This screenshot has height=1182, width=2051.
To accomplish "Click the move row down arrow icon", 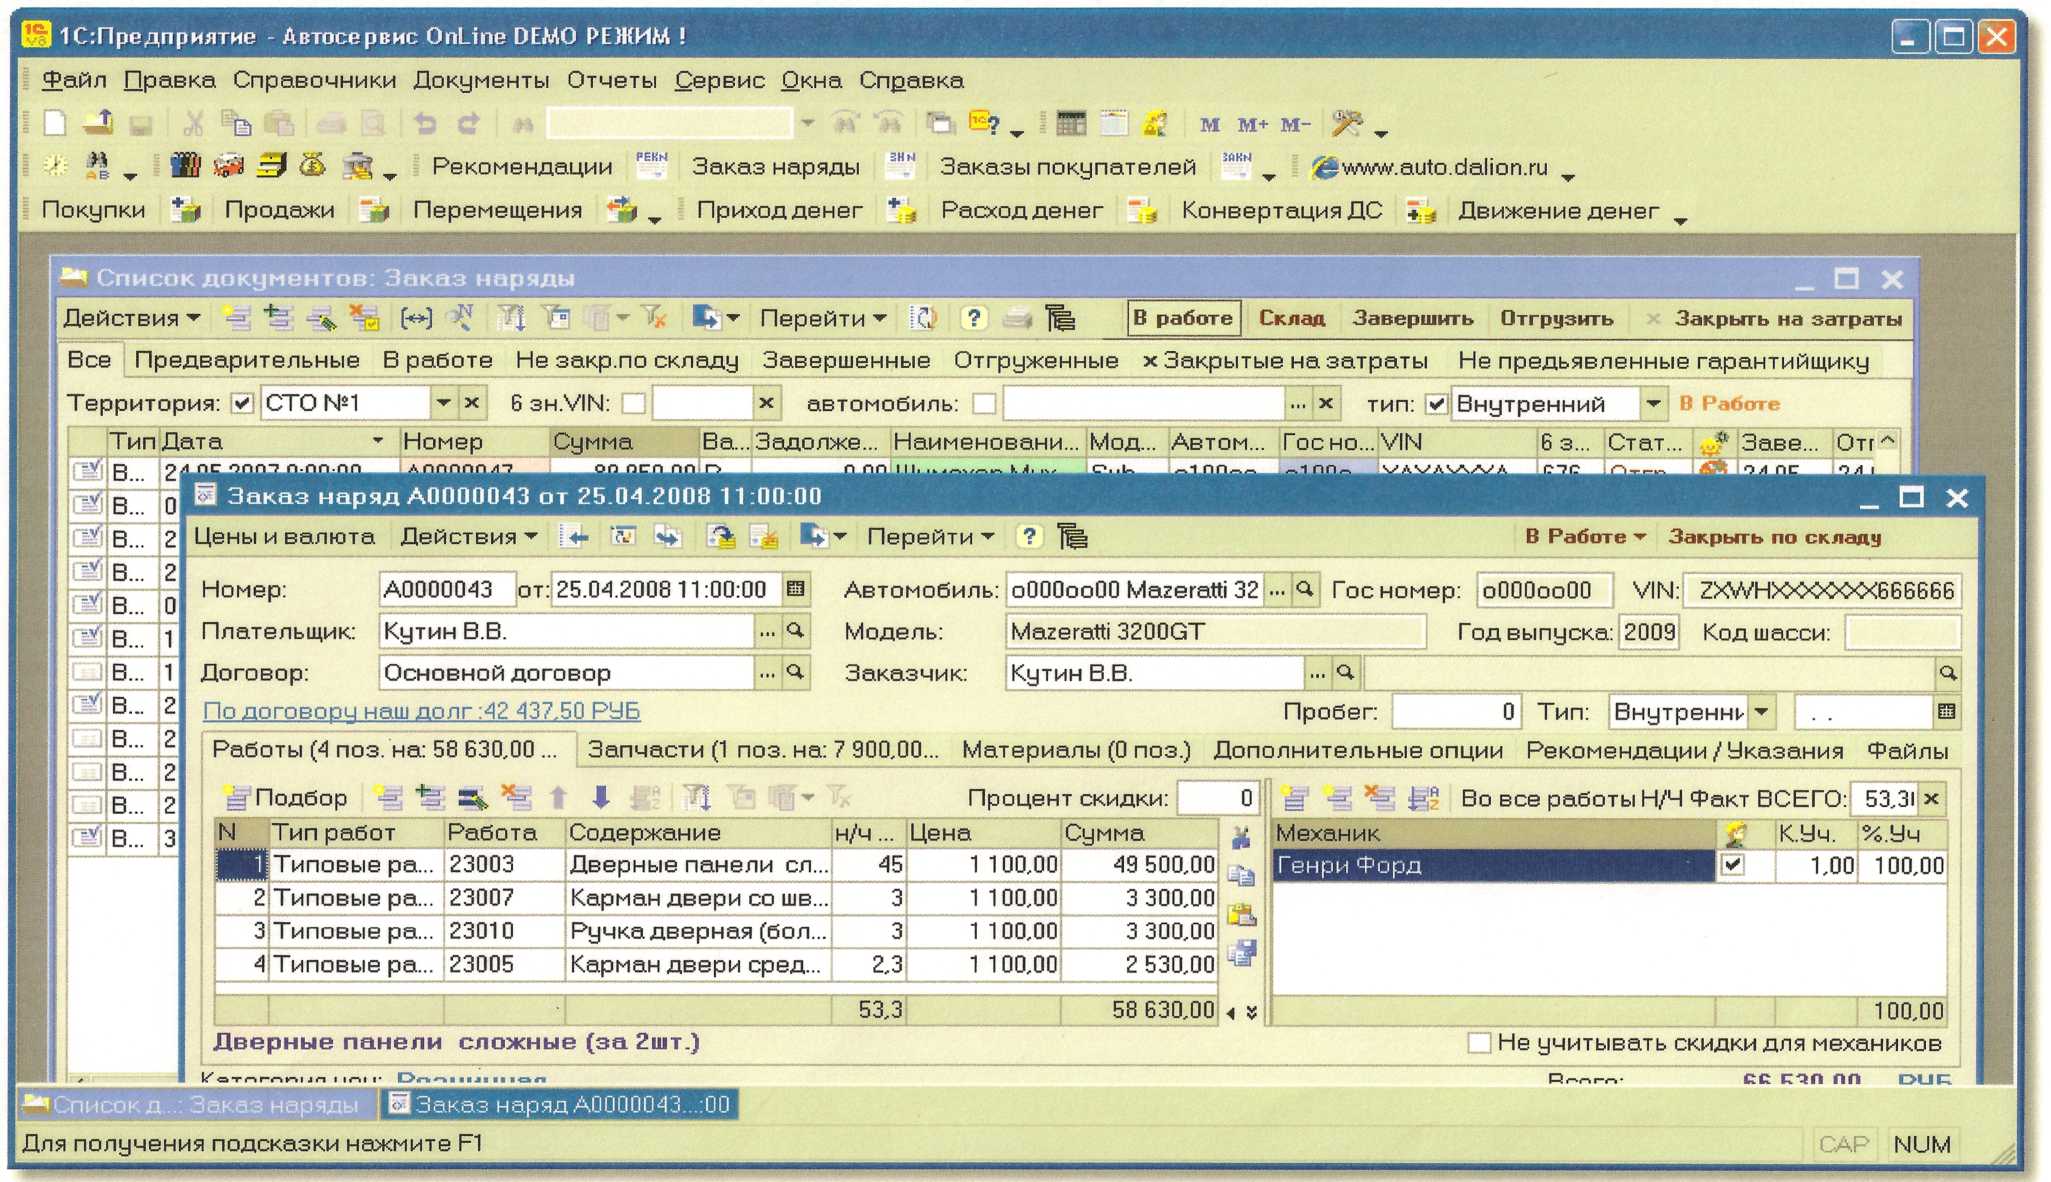I will (600, 797).
